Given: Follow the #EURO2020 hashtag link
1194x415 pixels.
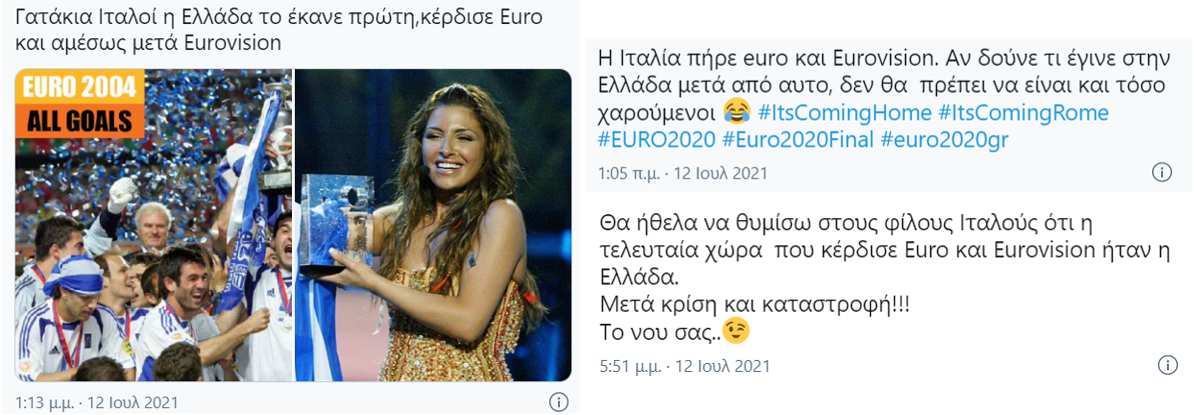Looking at the screenshot, I should pyautogui.click(x=656, y=140).
